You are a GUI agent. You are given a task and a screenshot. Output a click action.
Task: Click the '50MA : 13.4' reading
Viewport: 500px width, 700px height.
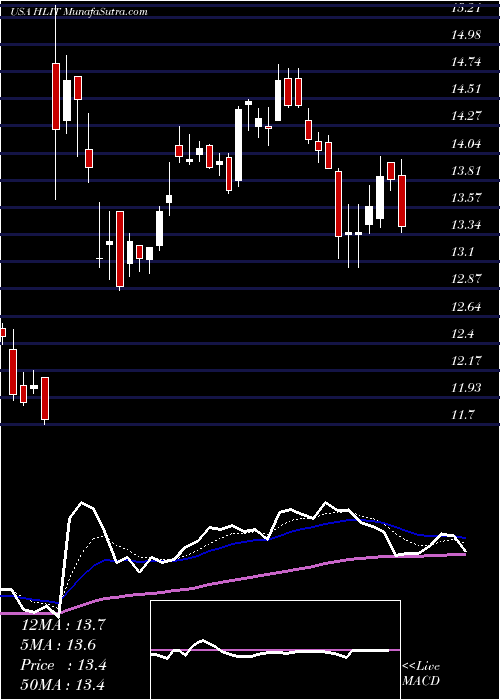(x=63, y=684)
